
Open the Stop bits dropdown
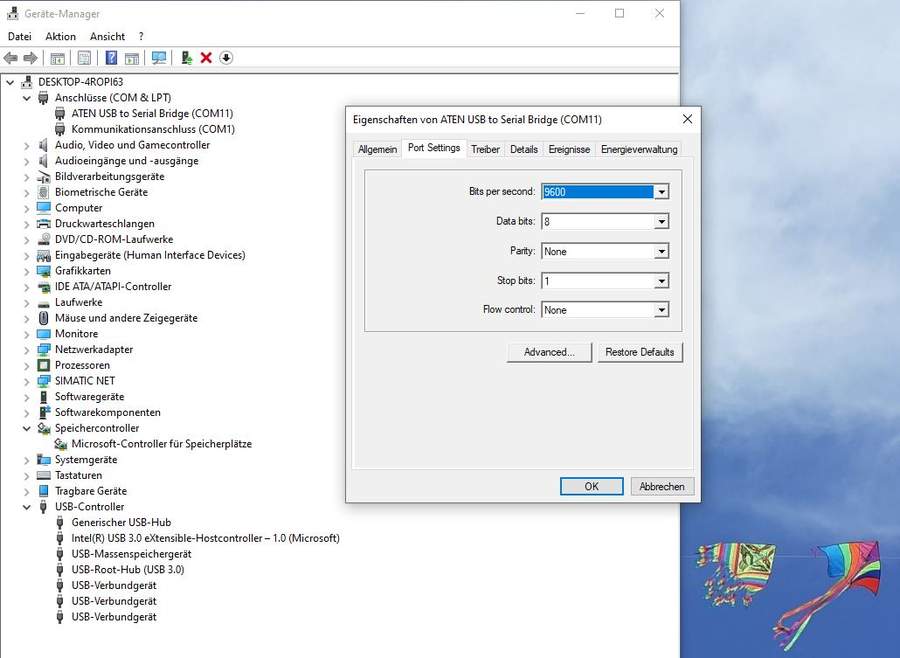coord(661,281)
